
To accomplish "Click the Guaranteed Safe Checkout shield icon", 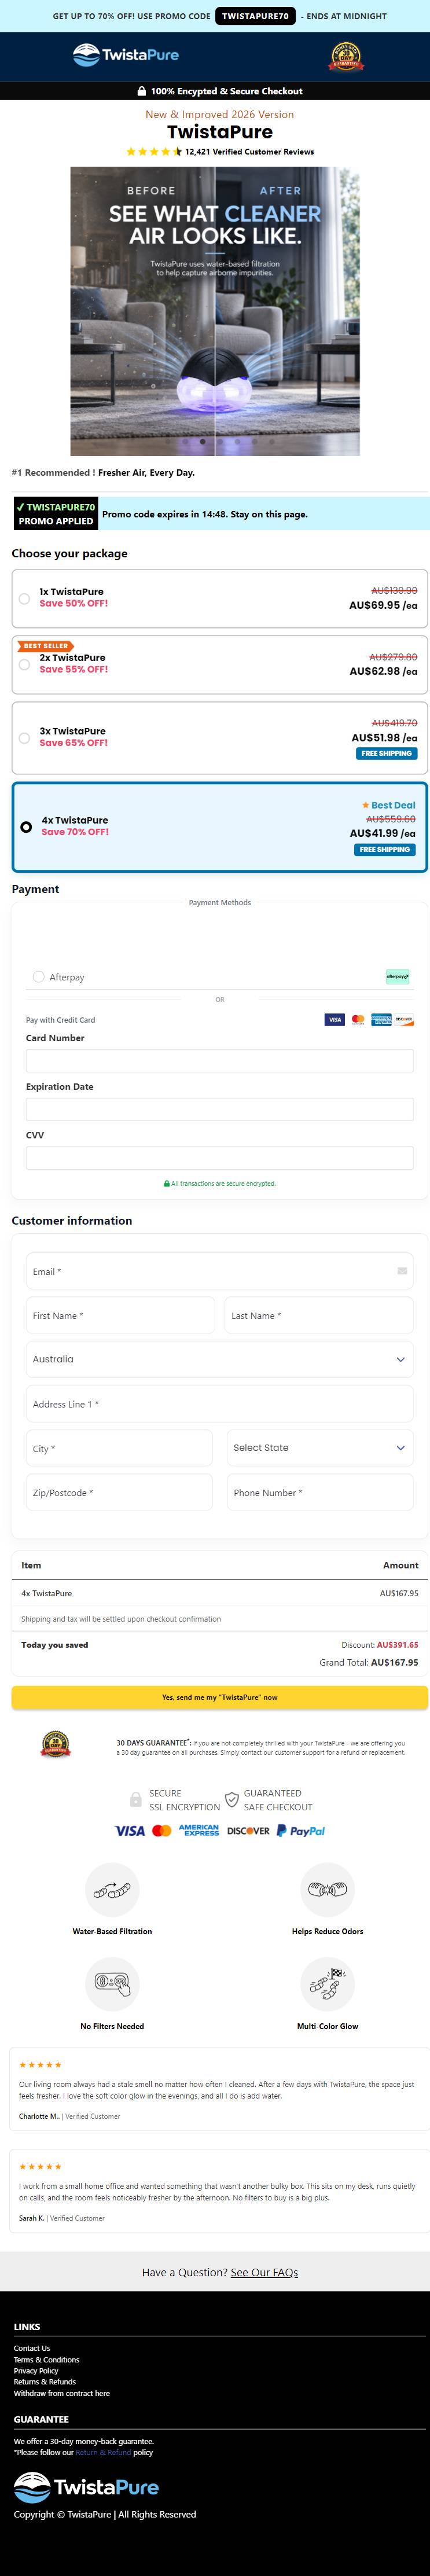I will click(x=231, y=1800).
